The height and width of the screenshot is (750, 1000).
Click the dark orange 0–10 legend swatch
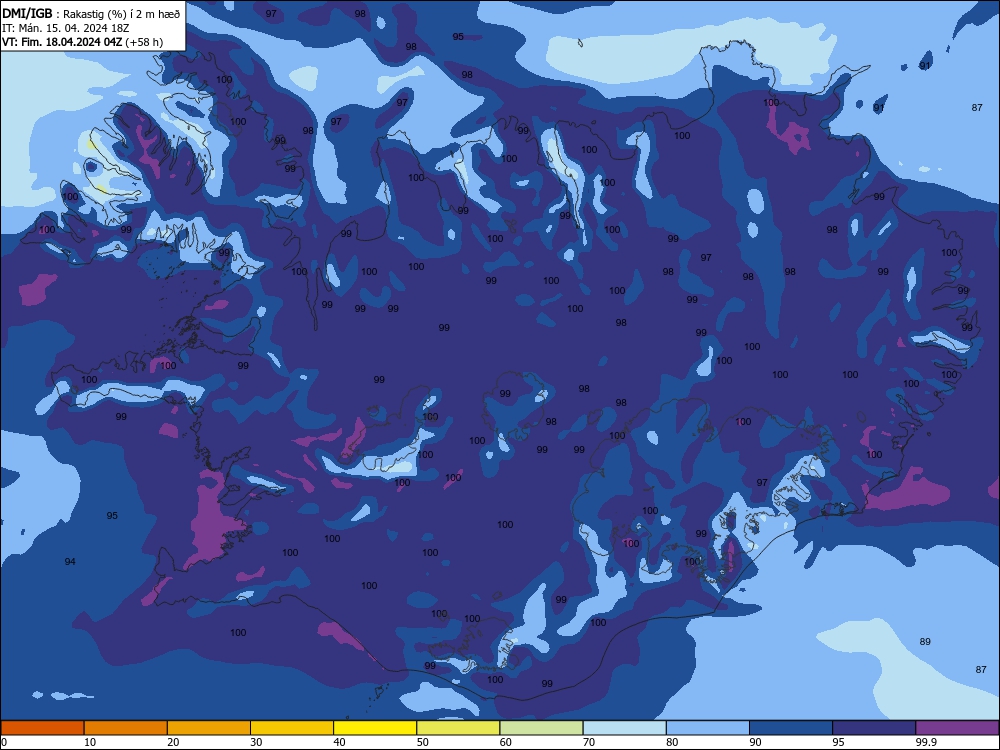tap(42, 728)
